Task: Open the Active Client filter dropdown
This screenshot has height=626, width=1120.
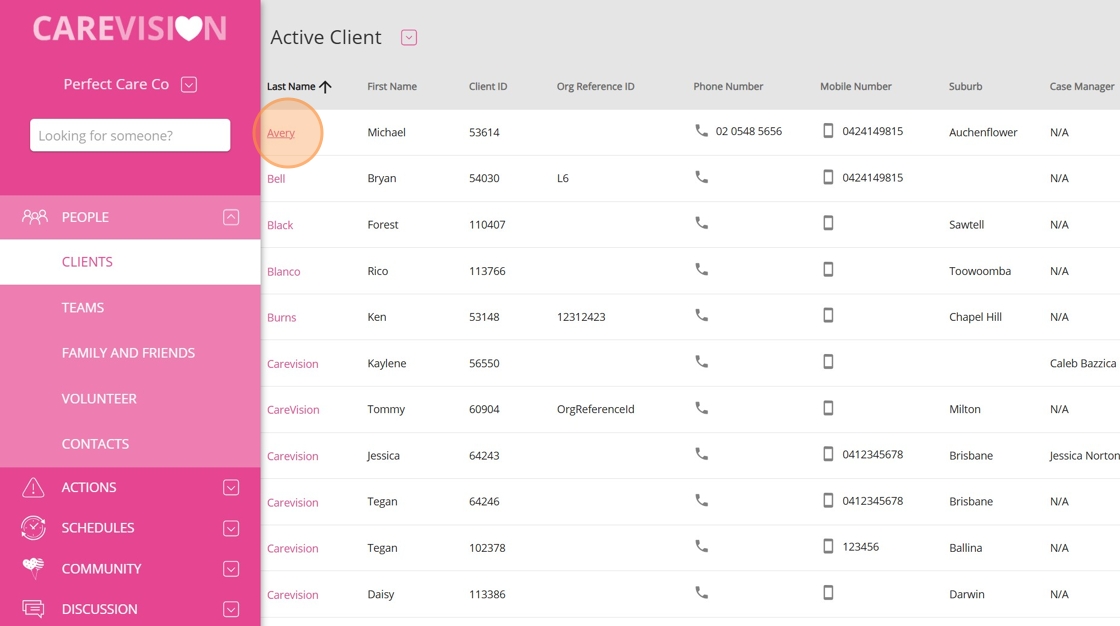Action: pyautogui.click(x=408, y=38)
